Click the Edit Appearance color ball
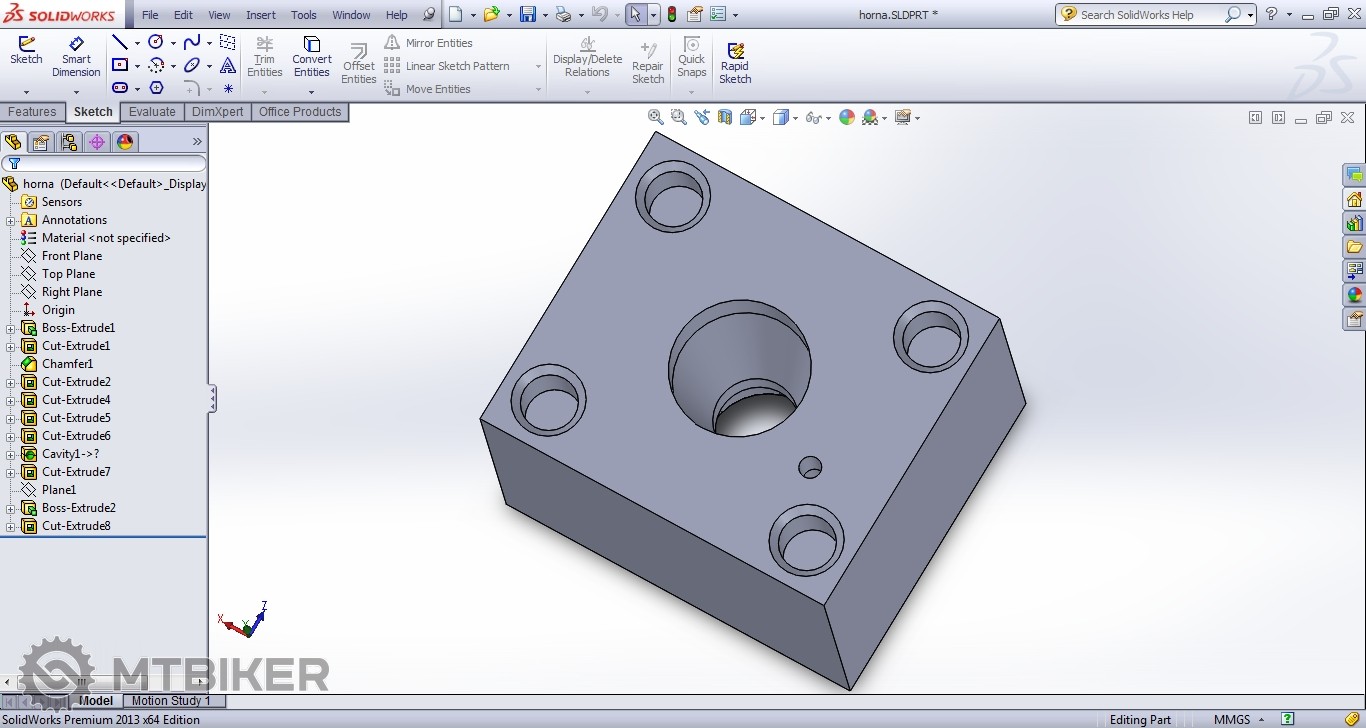This screenshot has width=1366, height=728. 847,117
